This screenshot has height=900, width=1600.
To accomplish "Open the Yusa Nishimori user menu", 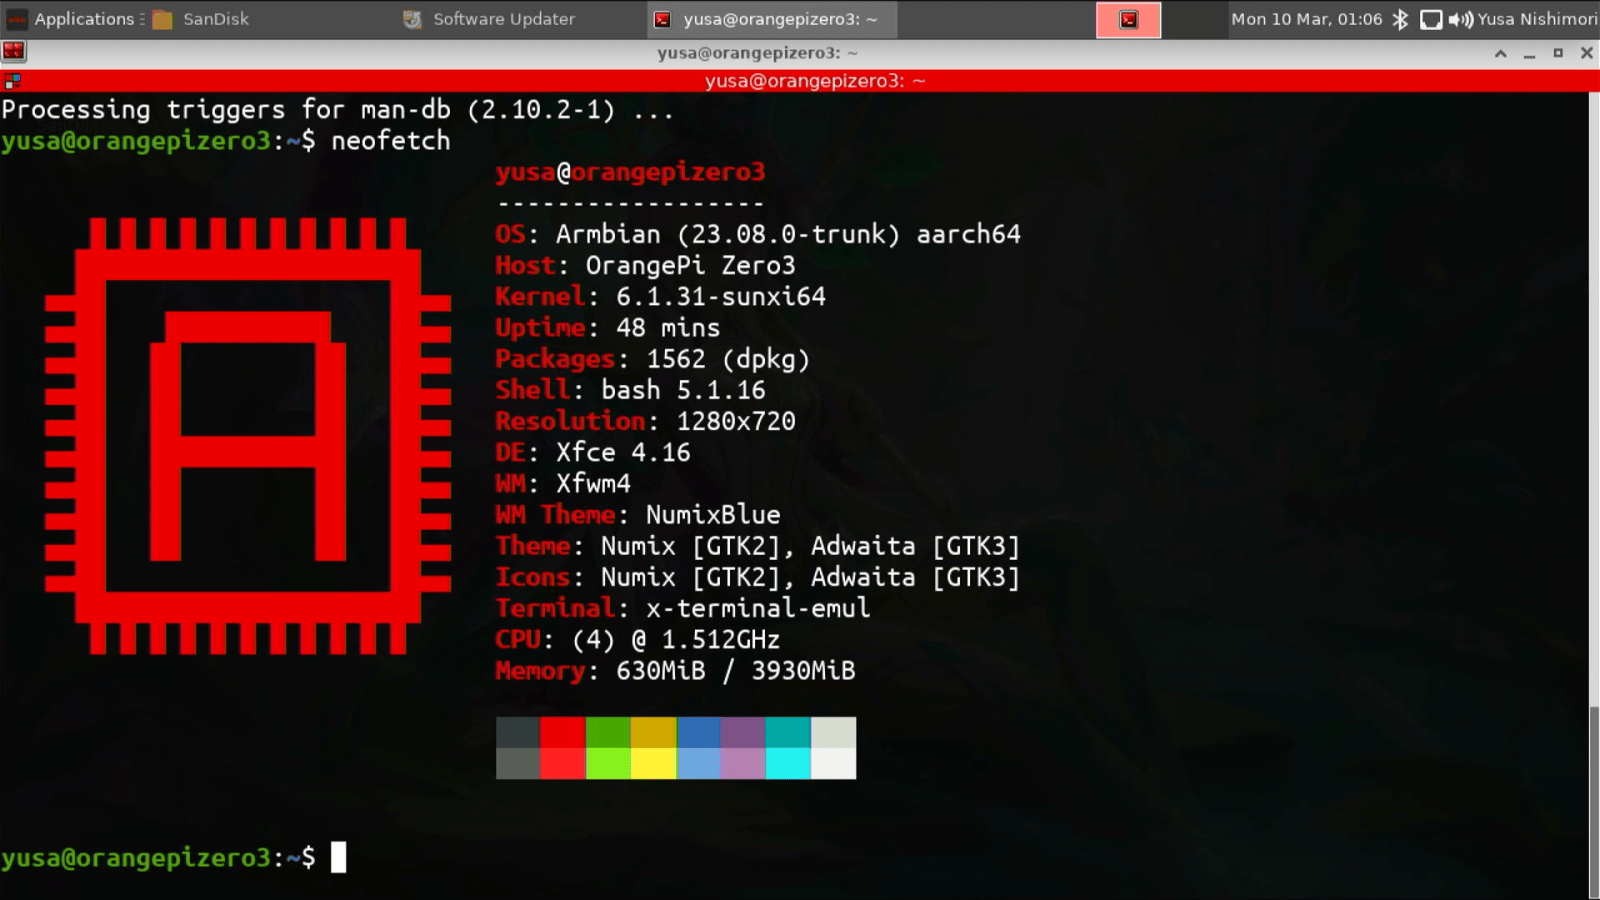I will click(x=1537, y=19).
